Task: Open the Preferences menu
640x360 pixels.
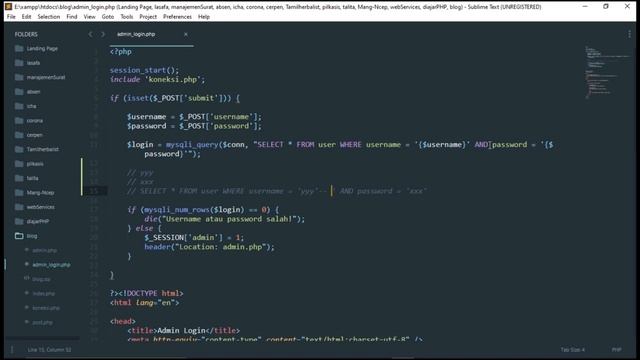Action: pyautogui.click(x=177, y=17)
